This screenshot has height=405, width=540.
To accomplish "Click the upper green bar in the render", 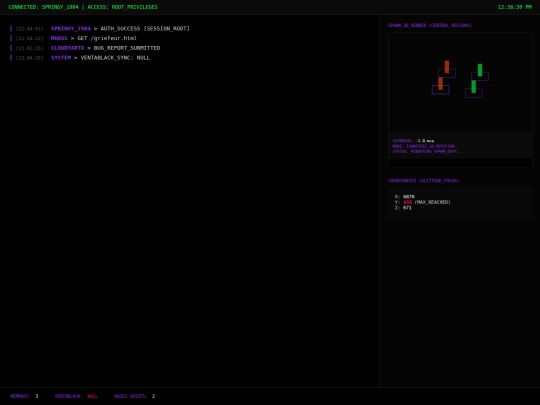I will point(480,70).
